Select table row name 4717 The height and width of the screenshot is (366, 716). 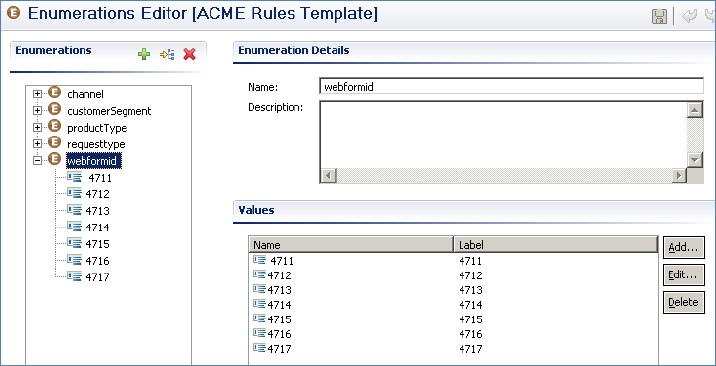279,349
